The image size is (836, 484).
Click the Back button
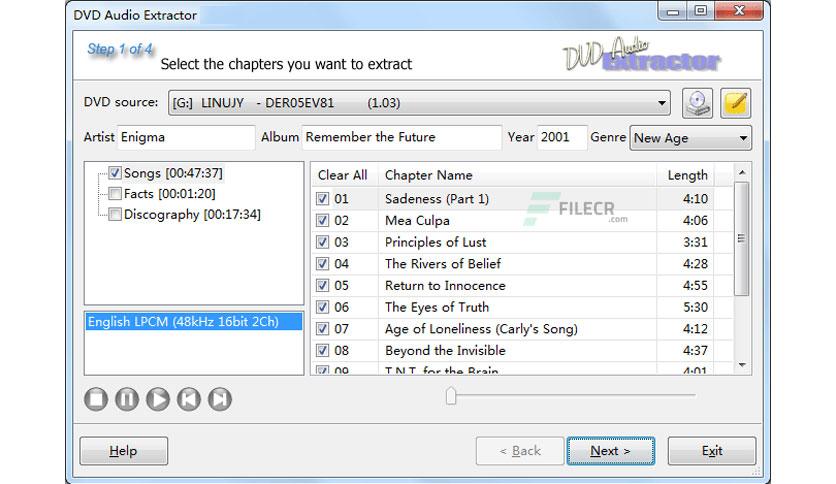click(520, 451)
